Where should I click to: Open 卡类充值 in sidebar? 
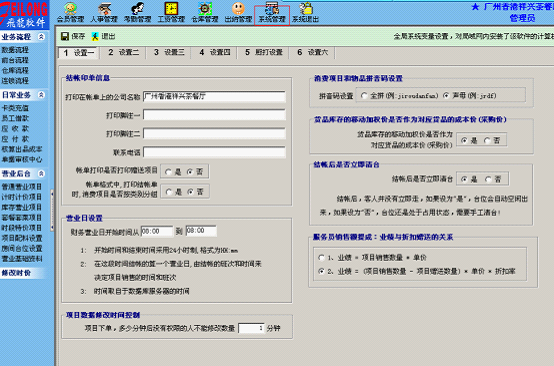point(15,108)
